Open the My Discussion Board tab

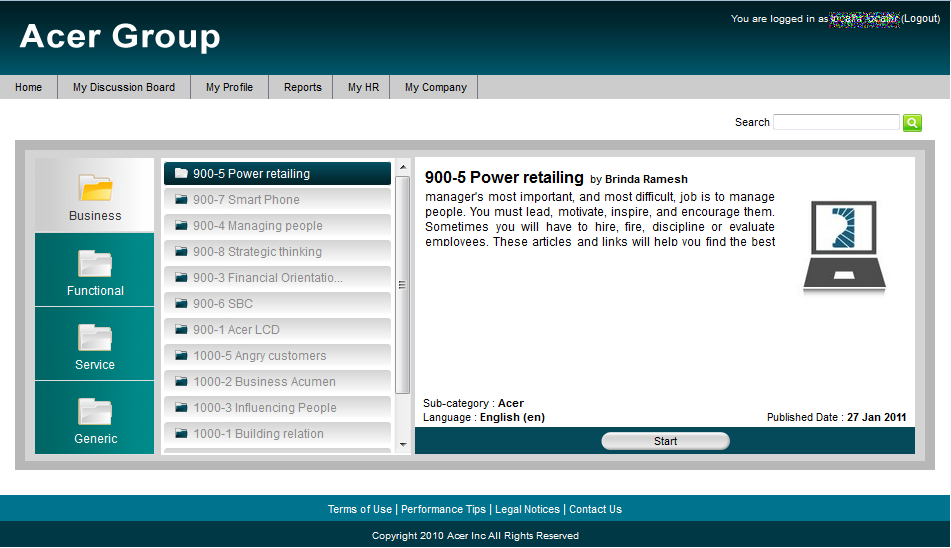pyautogui.click(x=124, y=88)
